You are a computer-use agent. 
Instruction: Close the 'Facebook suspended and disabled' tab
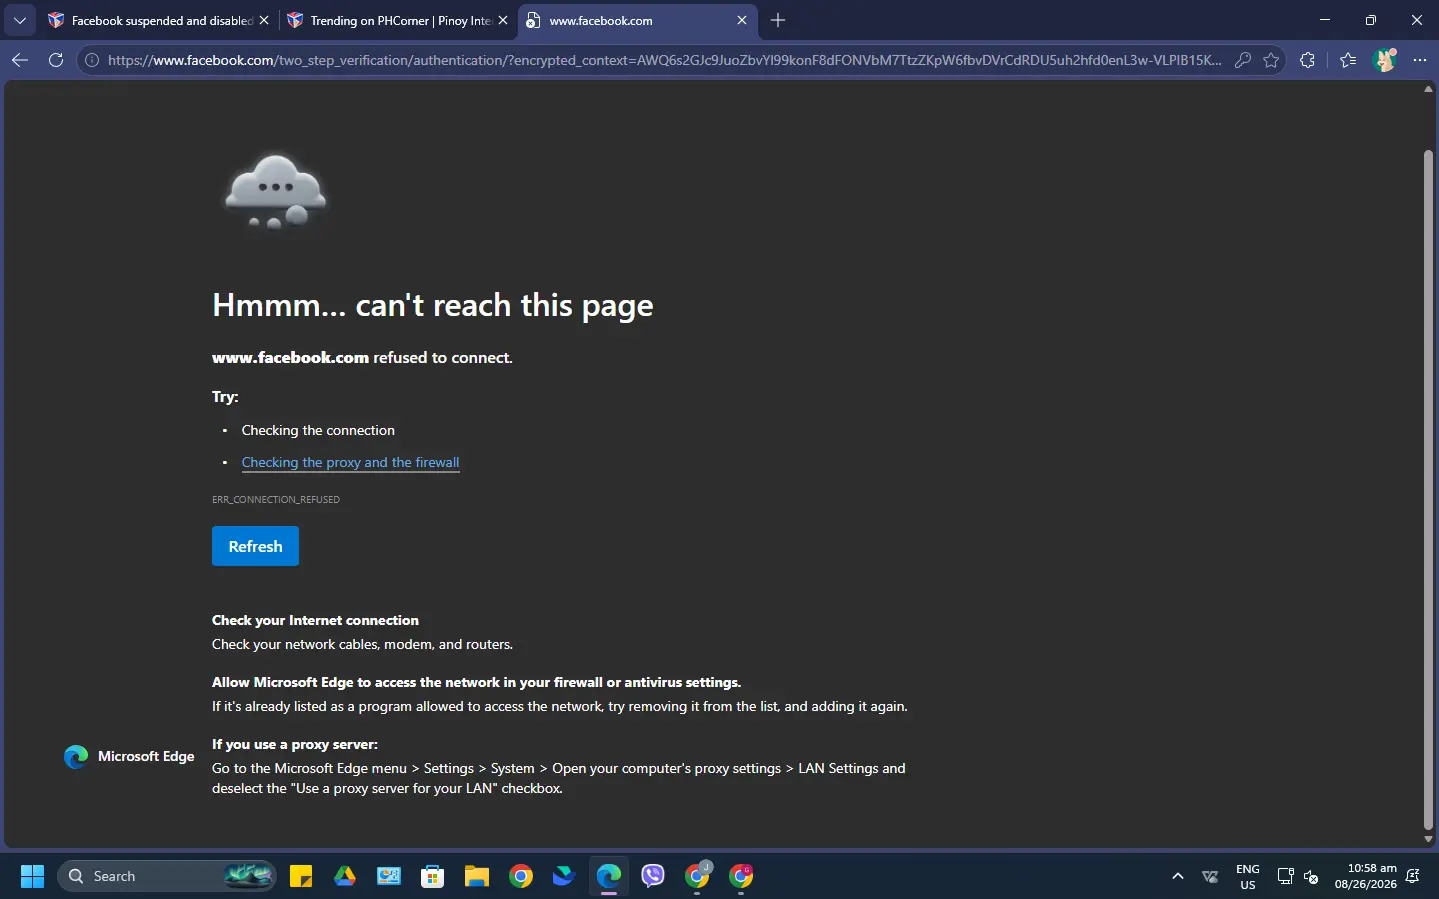[x=264, y=20]
